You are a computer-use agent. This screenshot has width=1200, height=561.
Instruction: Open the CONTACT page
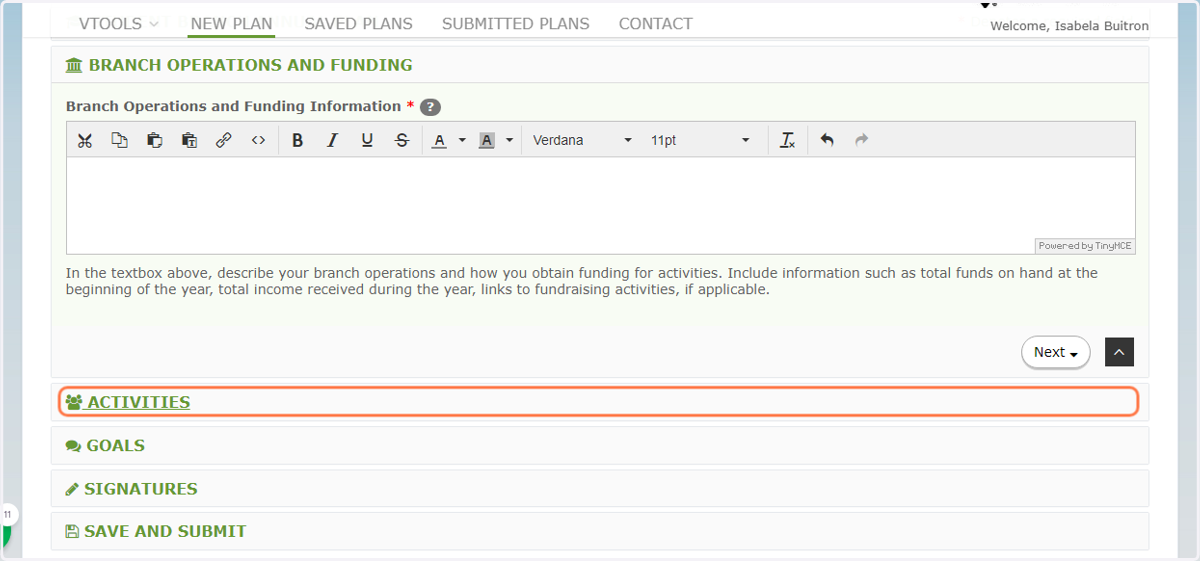[656, 24]
